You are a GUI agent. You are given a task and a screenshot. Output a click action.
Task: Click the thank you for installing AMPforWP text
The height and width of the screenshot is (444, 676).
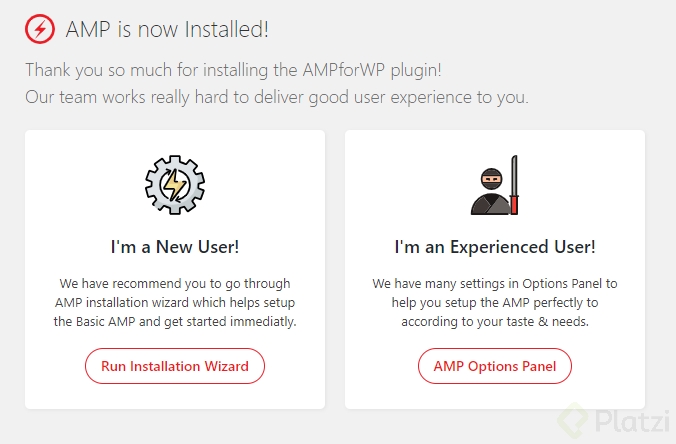pos(233,70)
